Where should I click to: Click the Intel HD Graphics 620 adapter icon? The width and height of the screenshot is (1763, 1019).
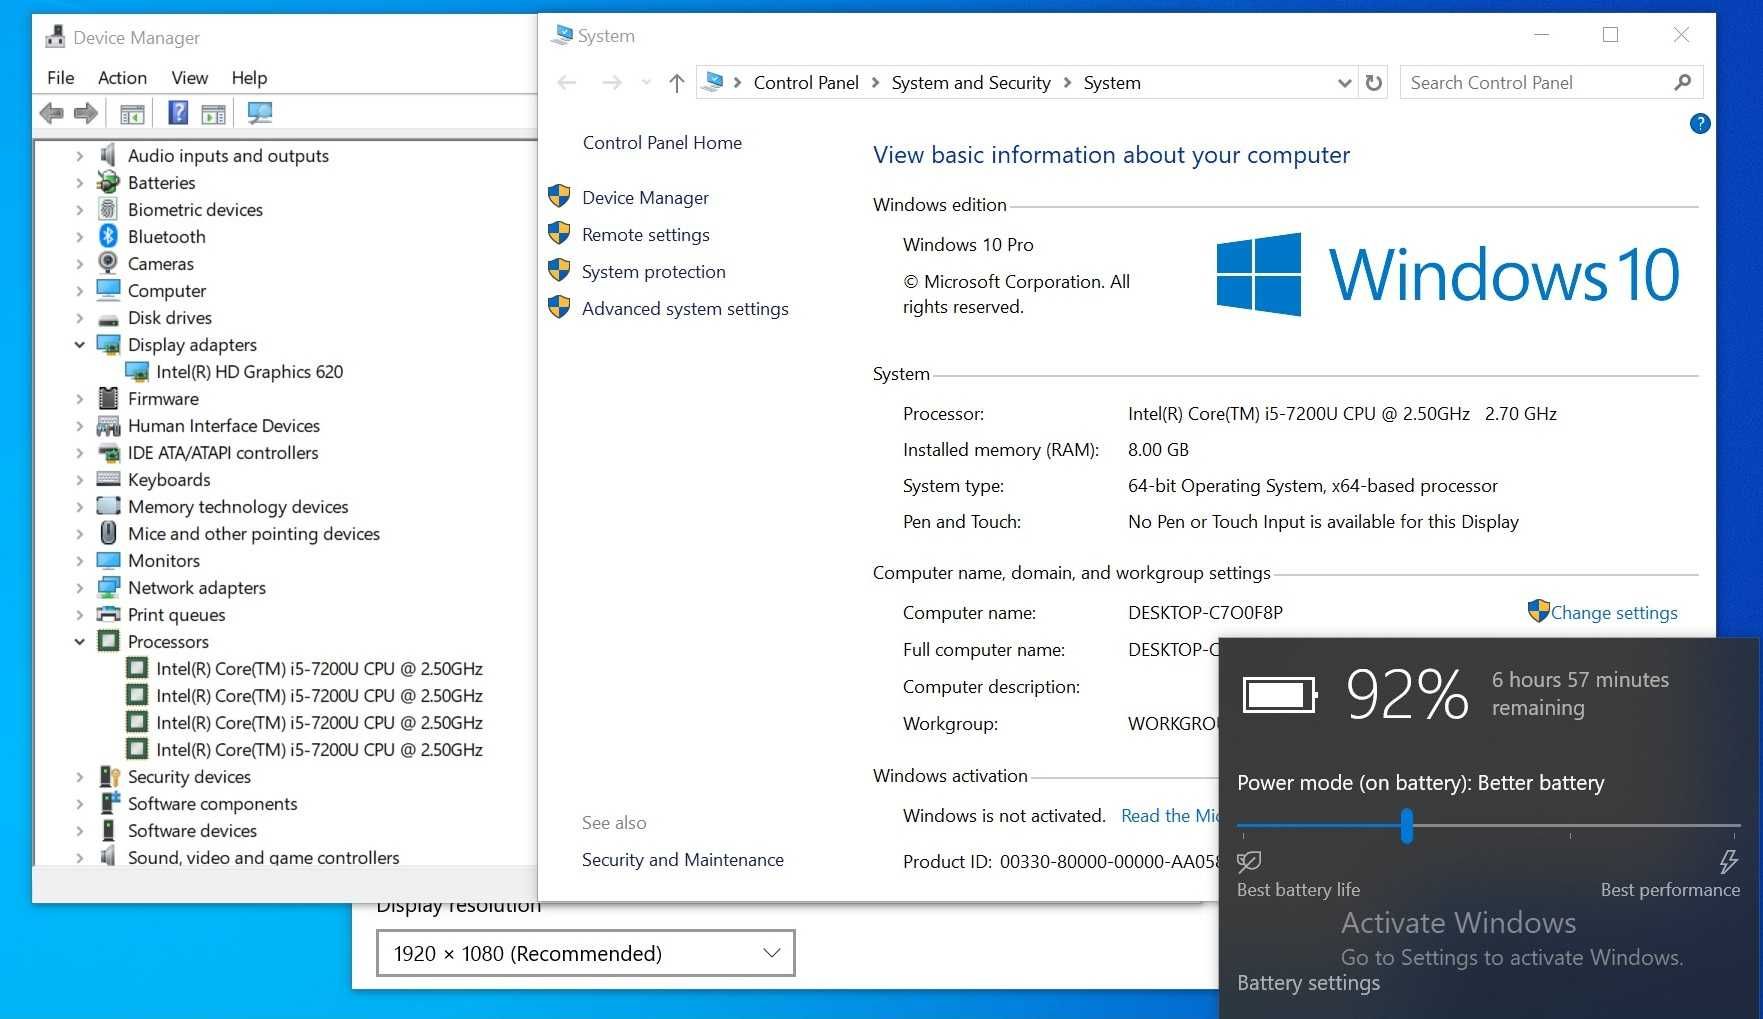(137, 371)
